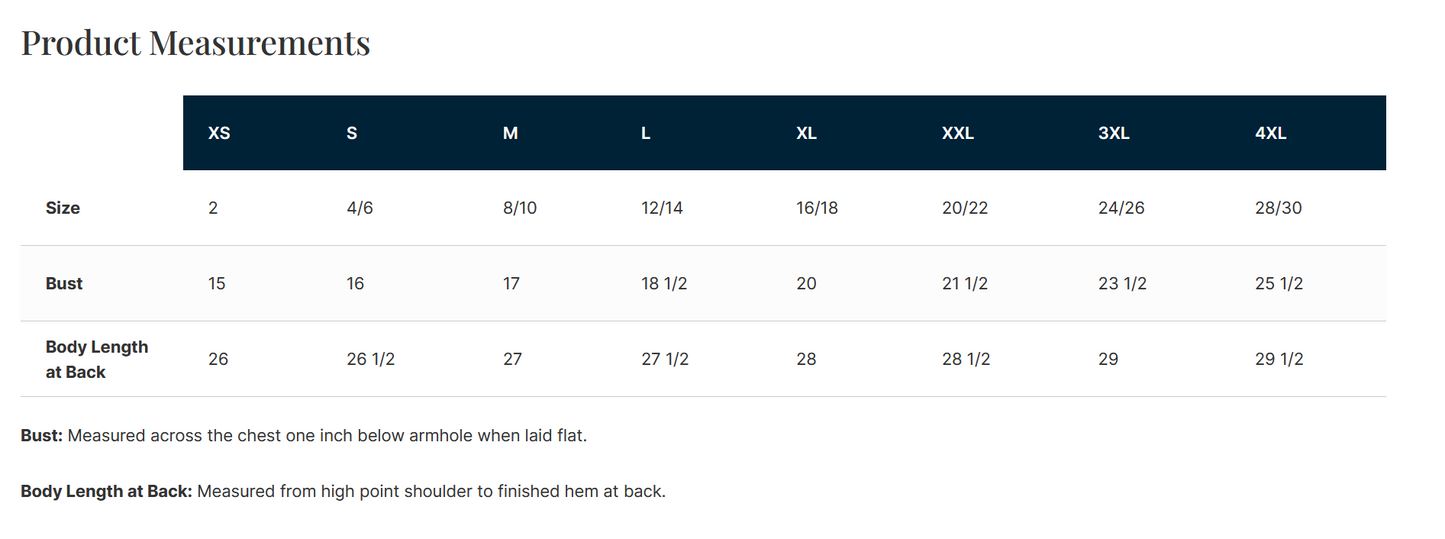Image resolution: width=1445 pixels, height=539 pixels.
Task: Click the XS column header
Action: click(219, 133)
